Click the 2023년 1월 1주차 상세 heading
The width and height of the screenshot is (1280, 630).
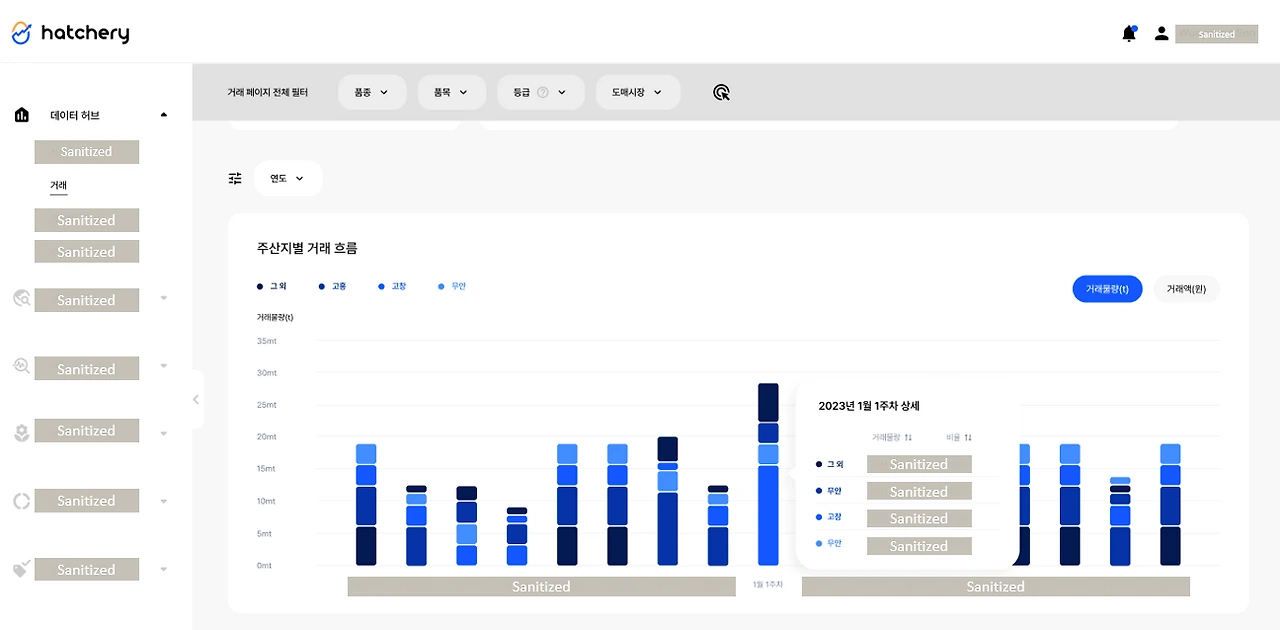(869, 406)
